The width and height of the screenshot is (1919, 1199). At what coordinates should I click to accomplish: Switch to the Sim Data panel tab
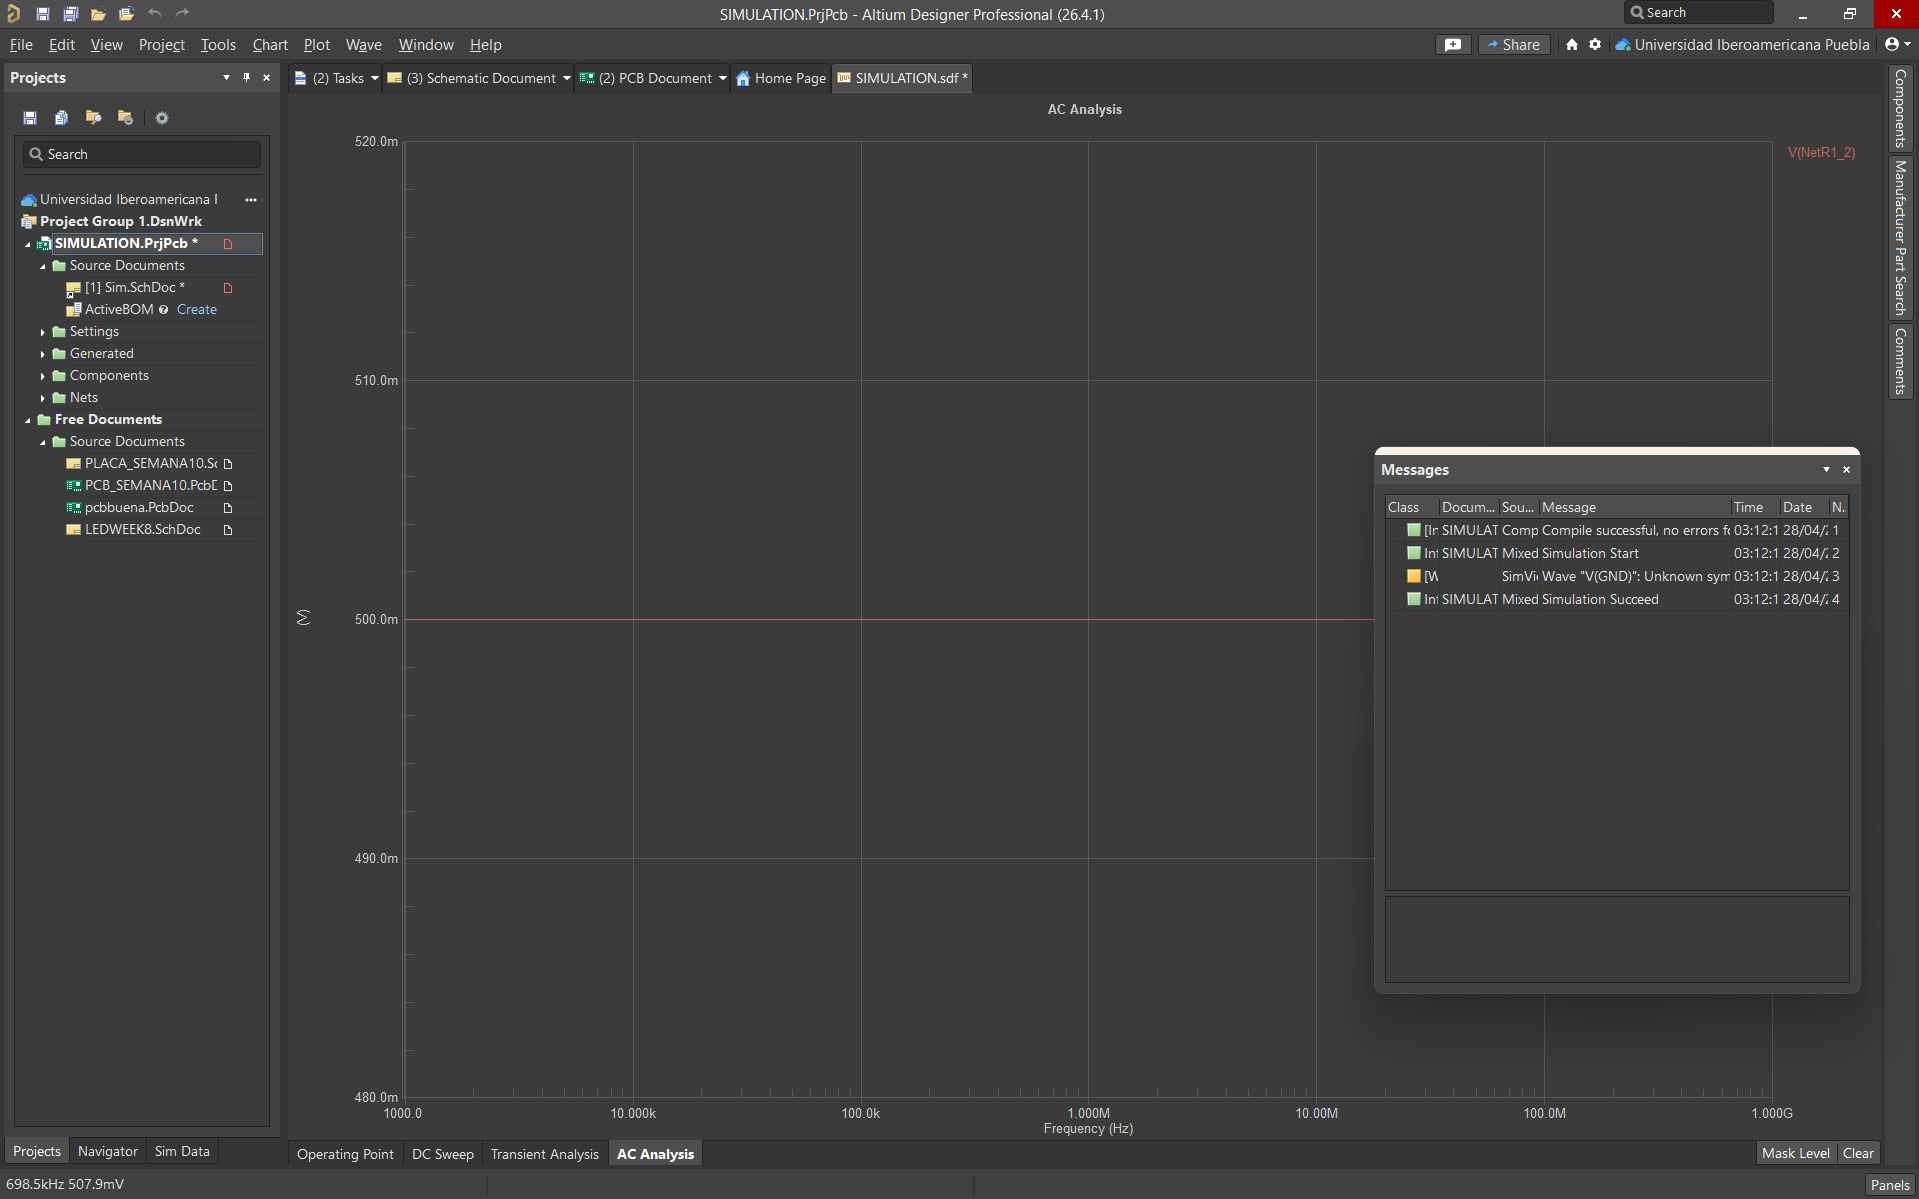tap(182, 1151)
